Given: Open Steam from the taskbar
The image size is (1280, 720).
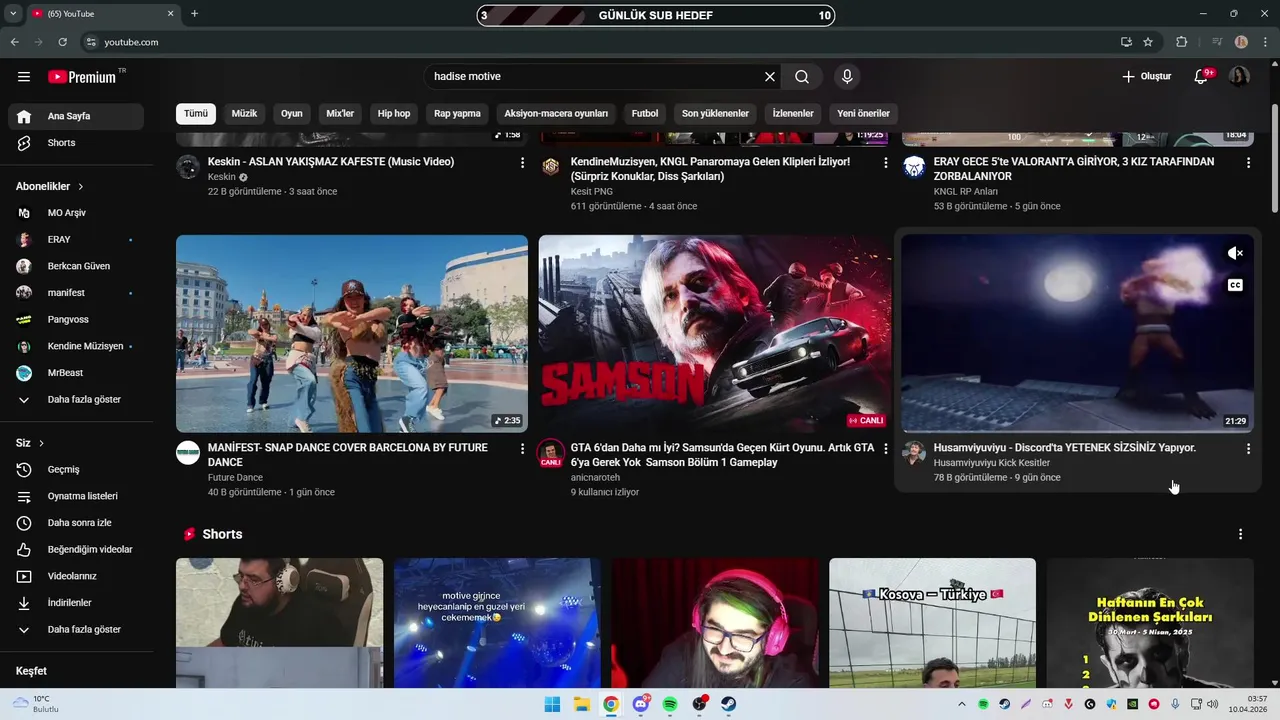Looking at the screenshot, I should (729, 704).
